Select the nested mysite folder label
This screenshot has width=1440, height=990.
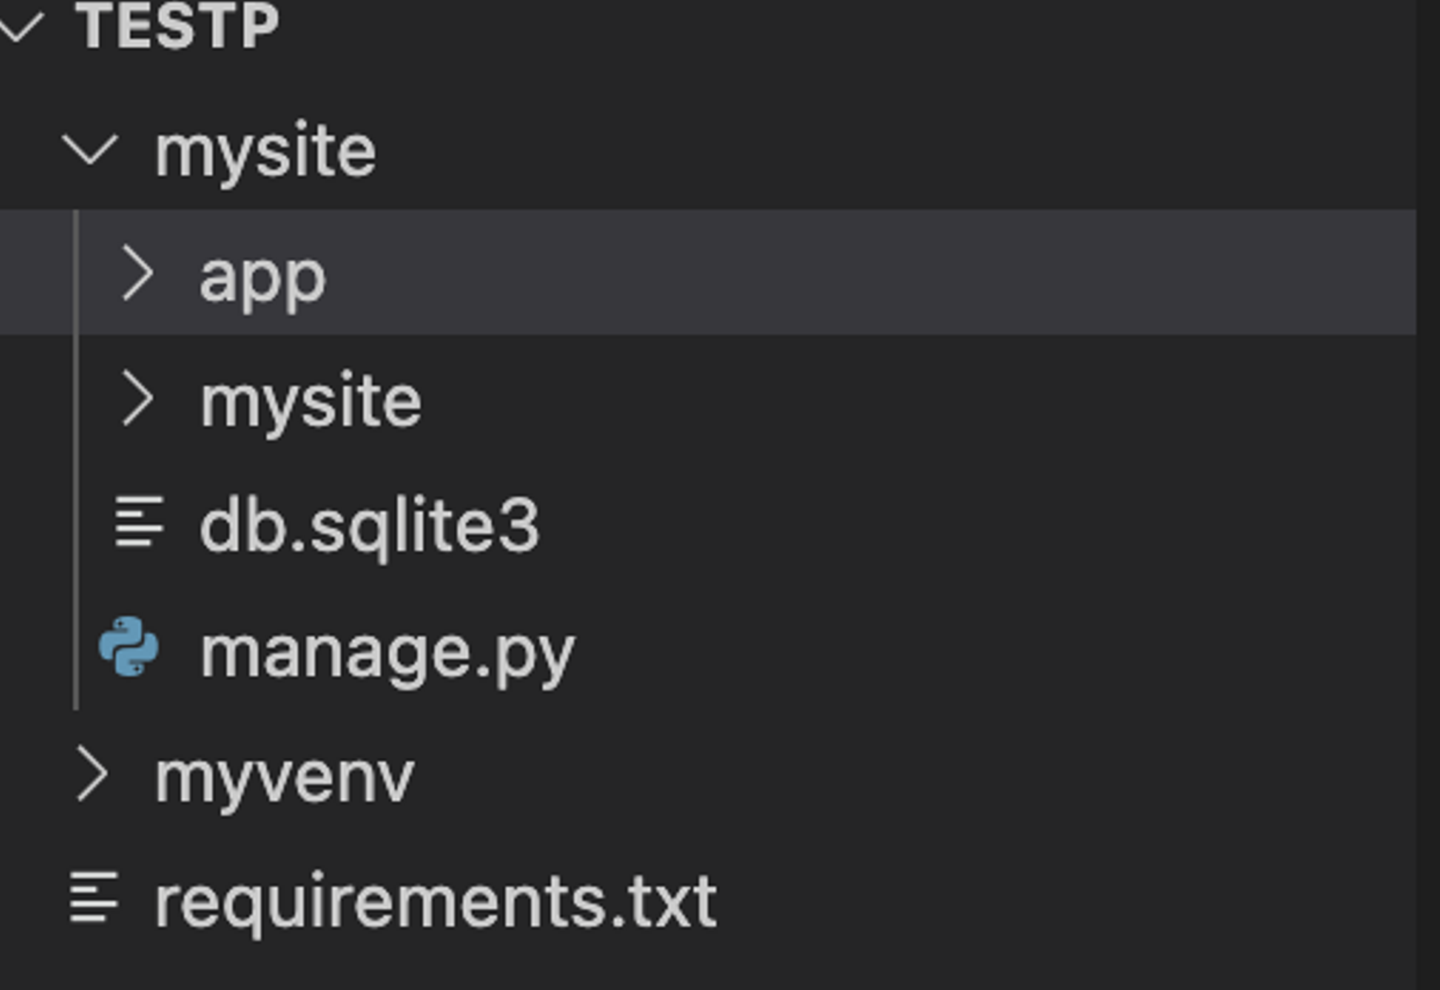click(310, 402)
